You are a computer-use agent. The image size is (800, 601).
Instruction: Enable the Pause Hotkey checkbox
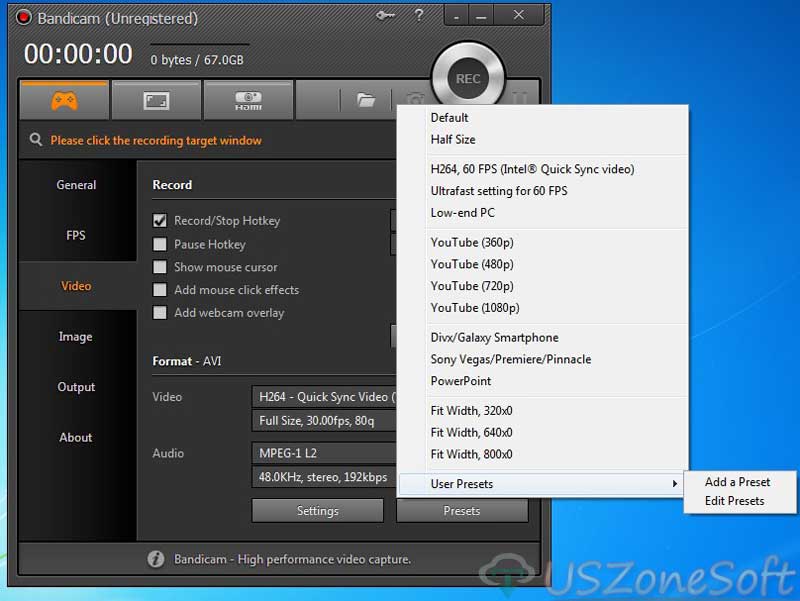pos(160,244)
